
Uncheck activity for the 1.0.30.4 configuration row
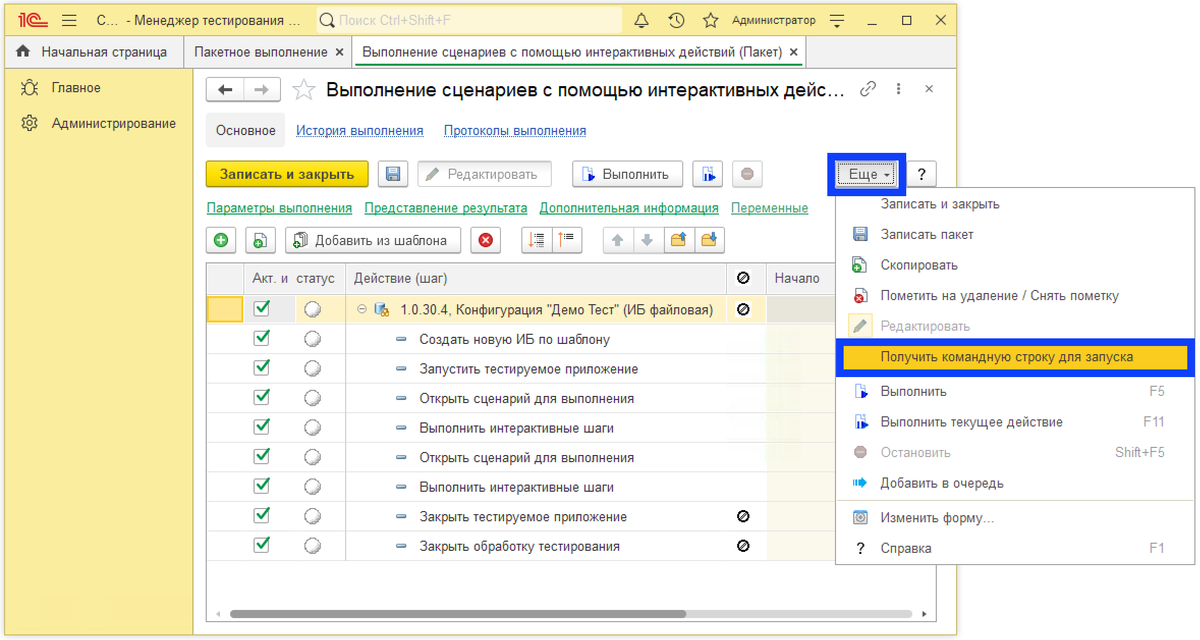pos(262,309)
